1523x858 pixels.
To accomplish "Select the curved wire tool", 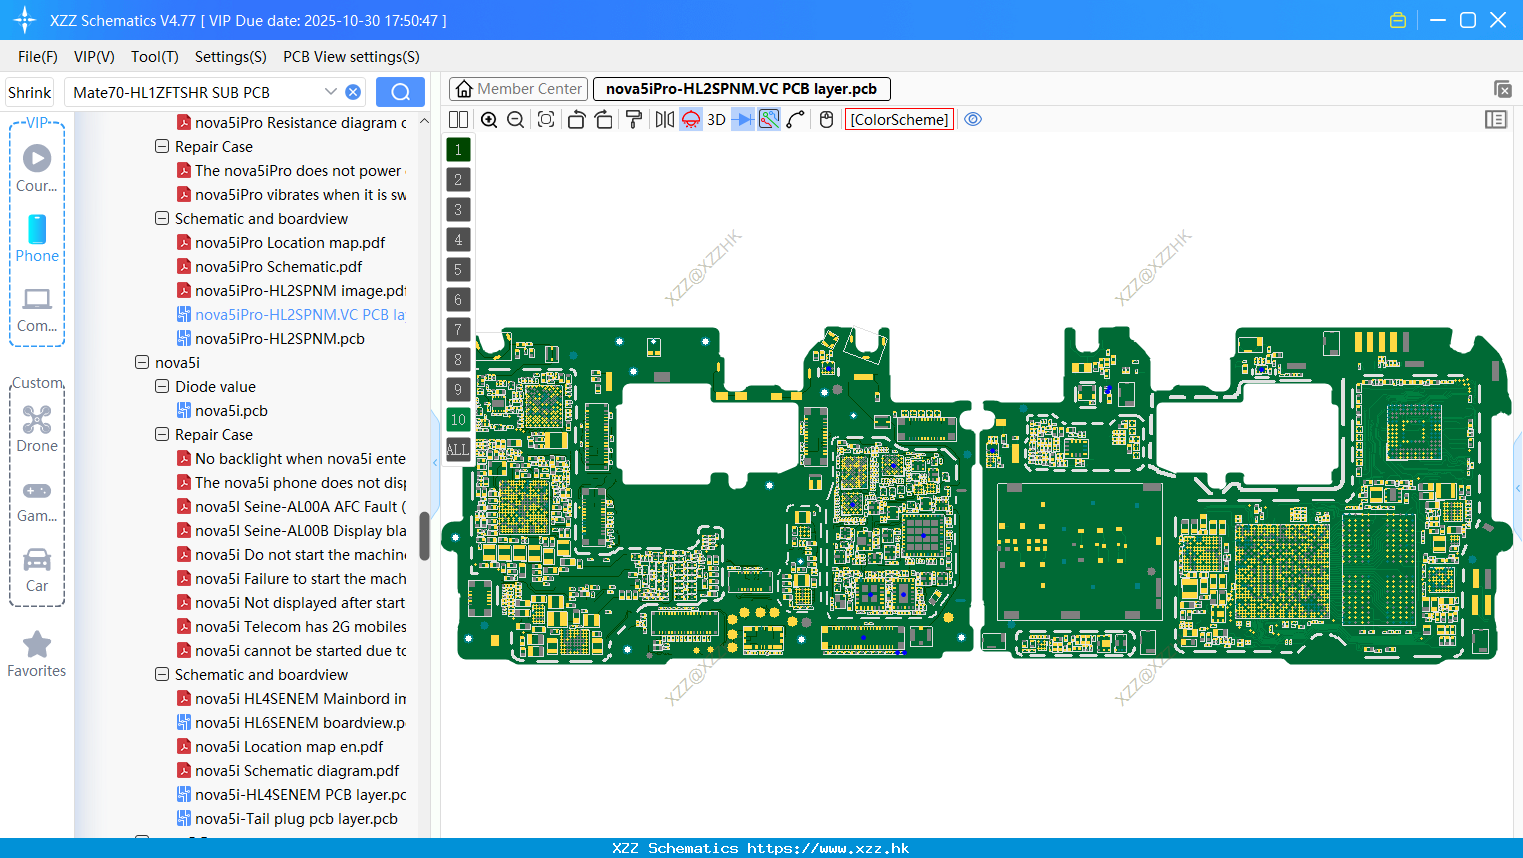I will pos(796,120).
